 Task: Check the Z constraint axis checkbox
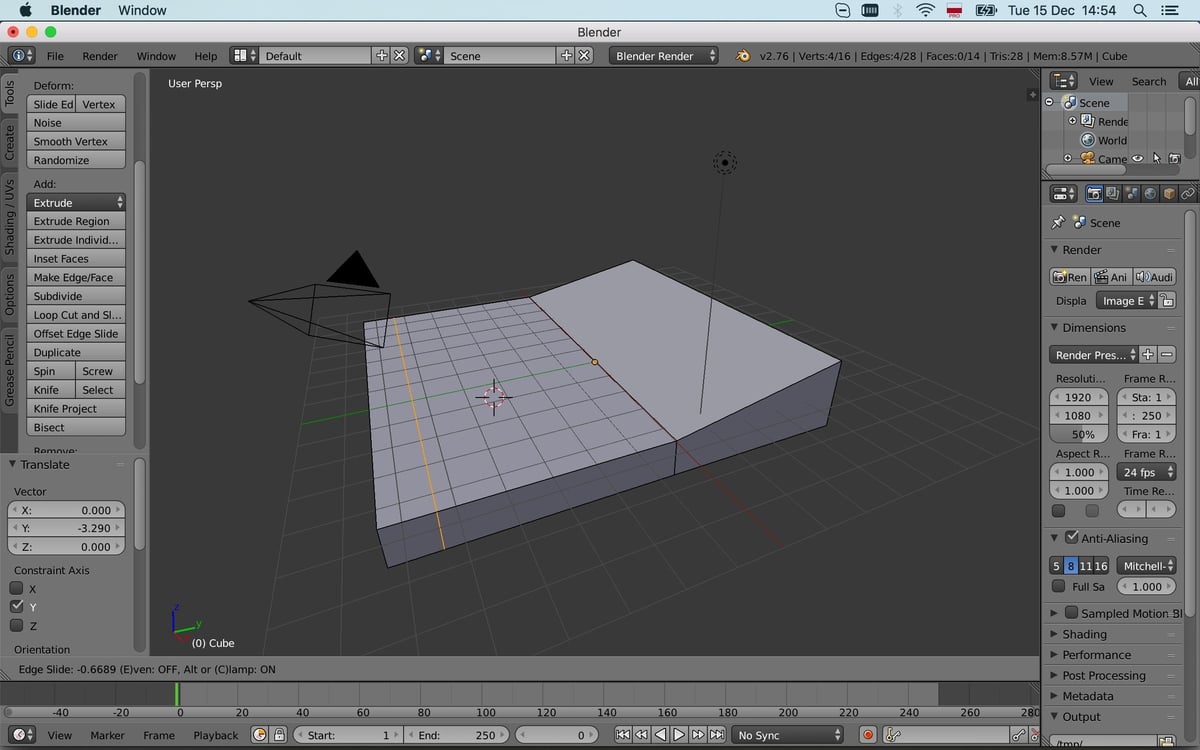(x=17, y=625)
